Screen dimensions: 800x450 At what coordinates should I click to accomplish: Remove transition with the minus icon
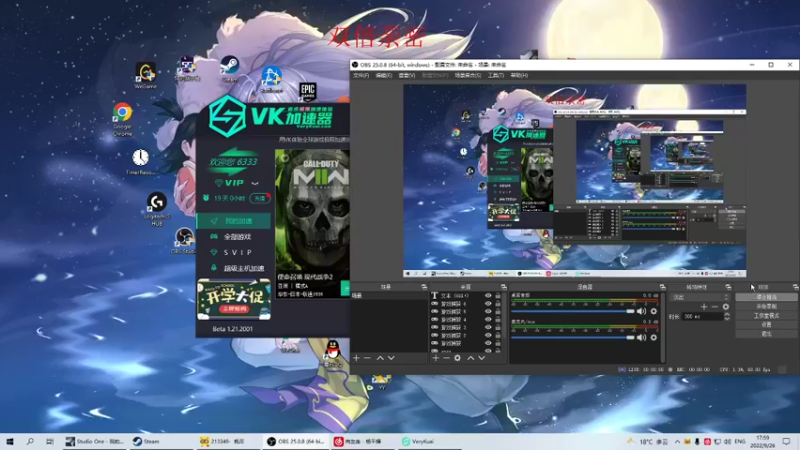[x=715, y=307]
